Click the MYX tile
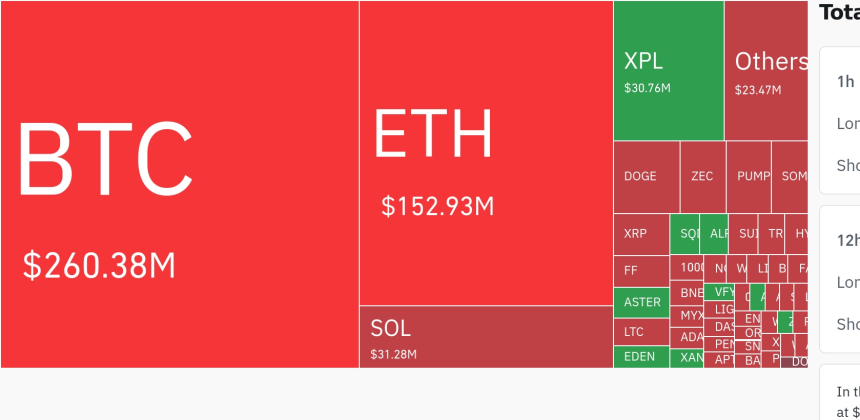This screenshot has width=860, height=420. [x=691, y=315]
